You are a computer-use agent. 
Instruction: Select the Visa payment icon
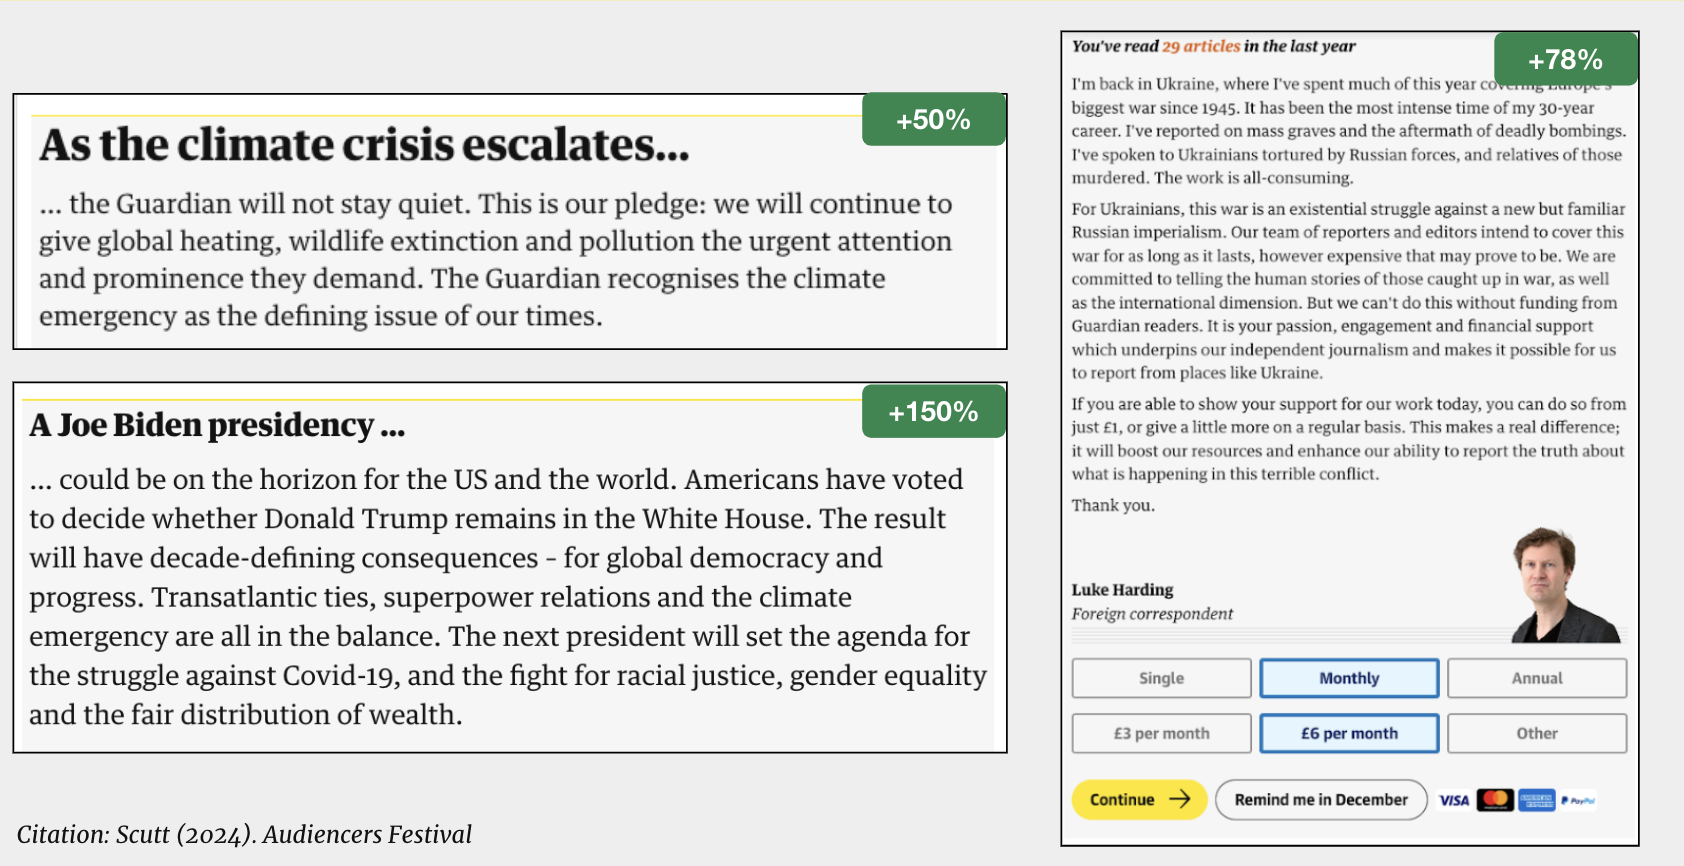[x=1453, y=800]
